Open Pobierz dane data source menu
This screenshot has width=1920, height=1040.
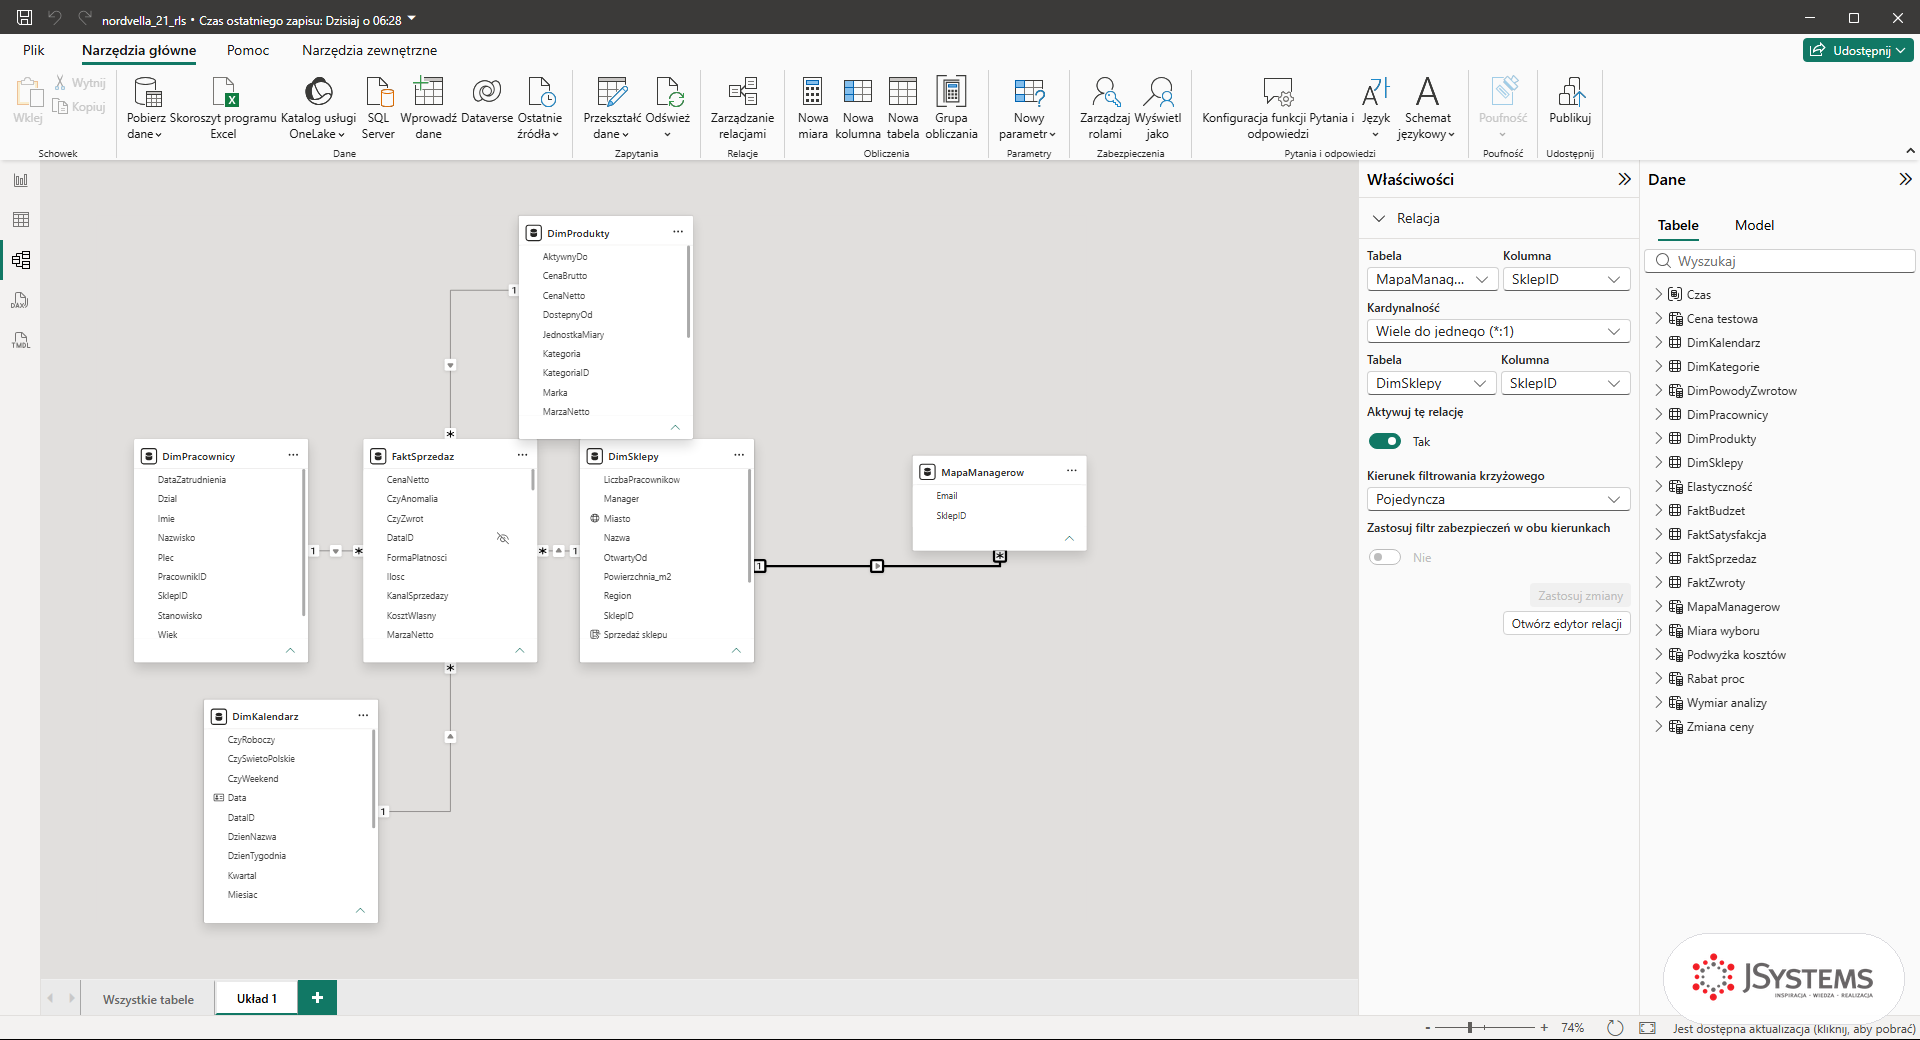click(146, 108)
